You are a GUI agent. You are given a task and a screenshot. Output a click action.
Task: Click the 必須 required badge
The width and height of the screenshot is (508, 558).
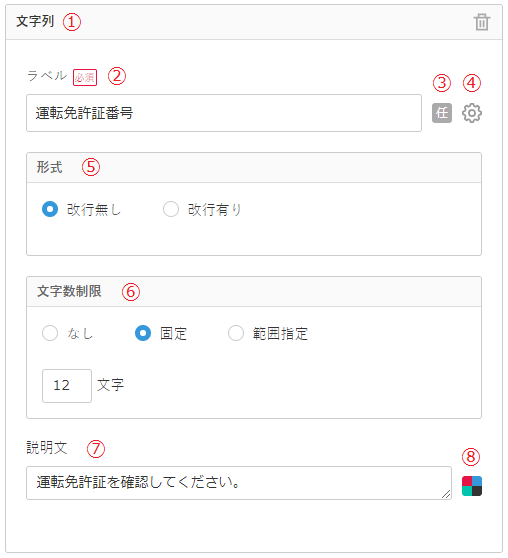(x=85, y=78)
